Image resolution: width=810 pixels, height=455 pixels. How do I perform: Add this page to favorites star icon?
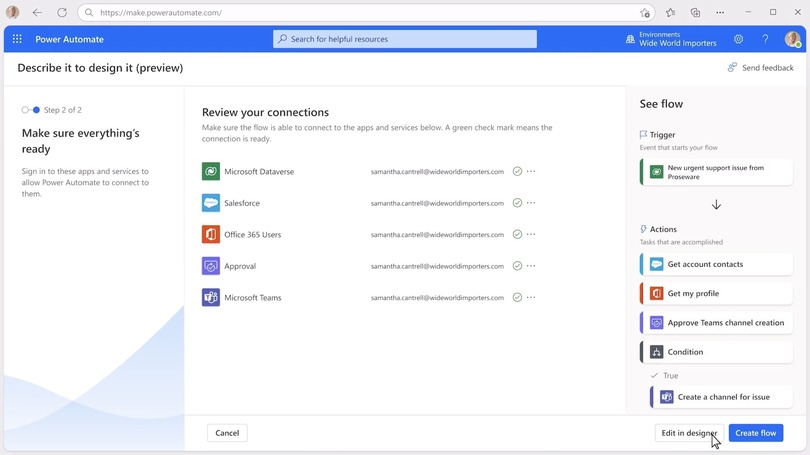[x=645, y=13]
